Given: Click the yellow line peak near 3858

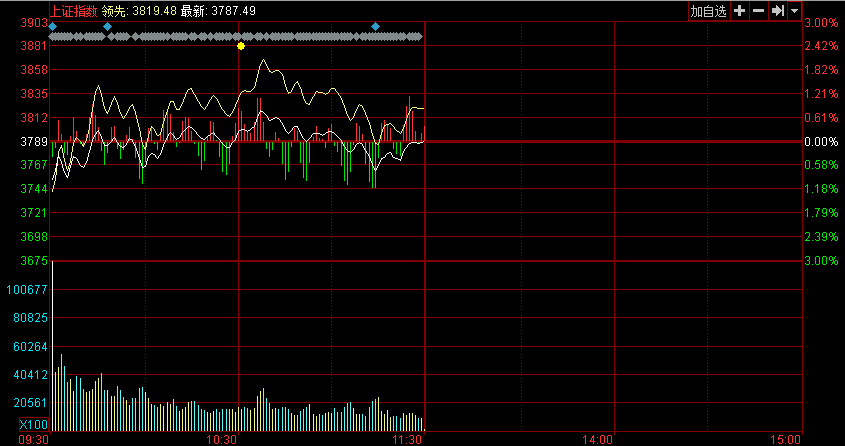Looking at the screenshot, I should 264,61.
